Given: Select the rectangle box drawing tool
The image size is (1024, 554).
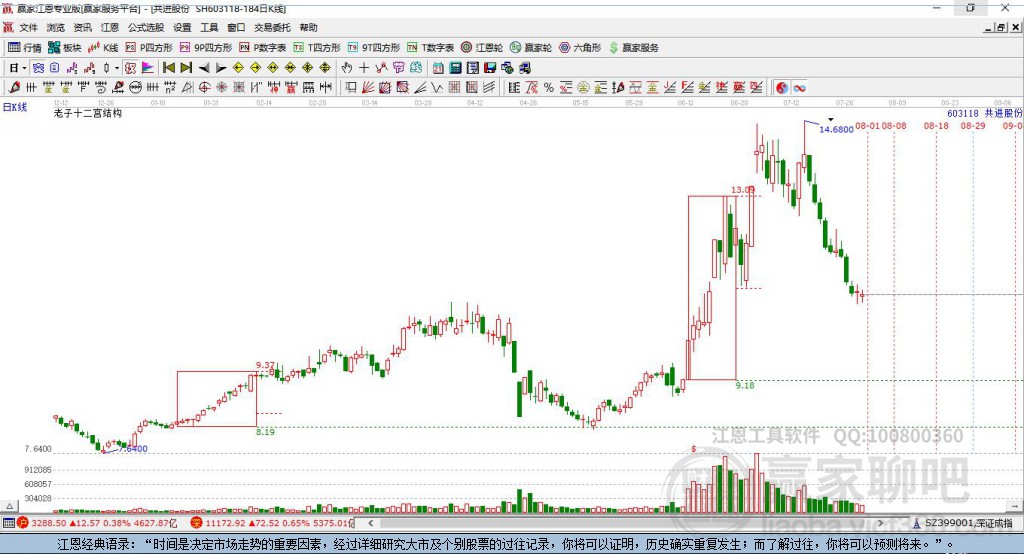Looking at the screenshot, I should (x=351, y=88).
